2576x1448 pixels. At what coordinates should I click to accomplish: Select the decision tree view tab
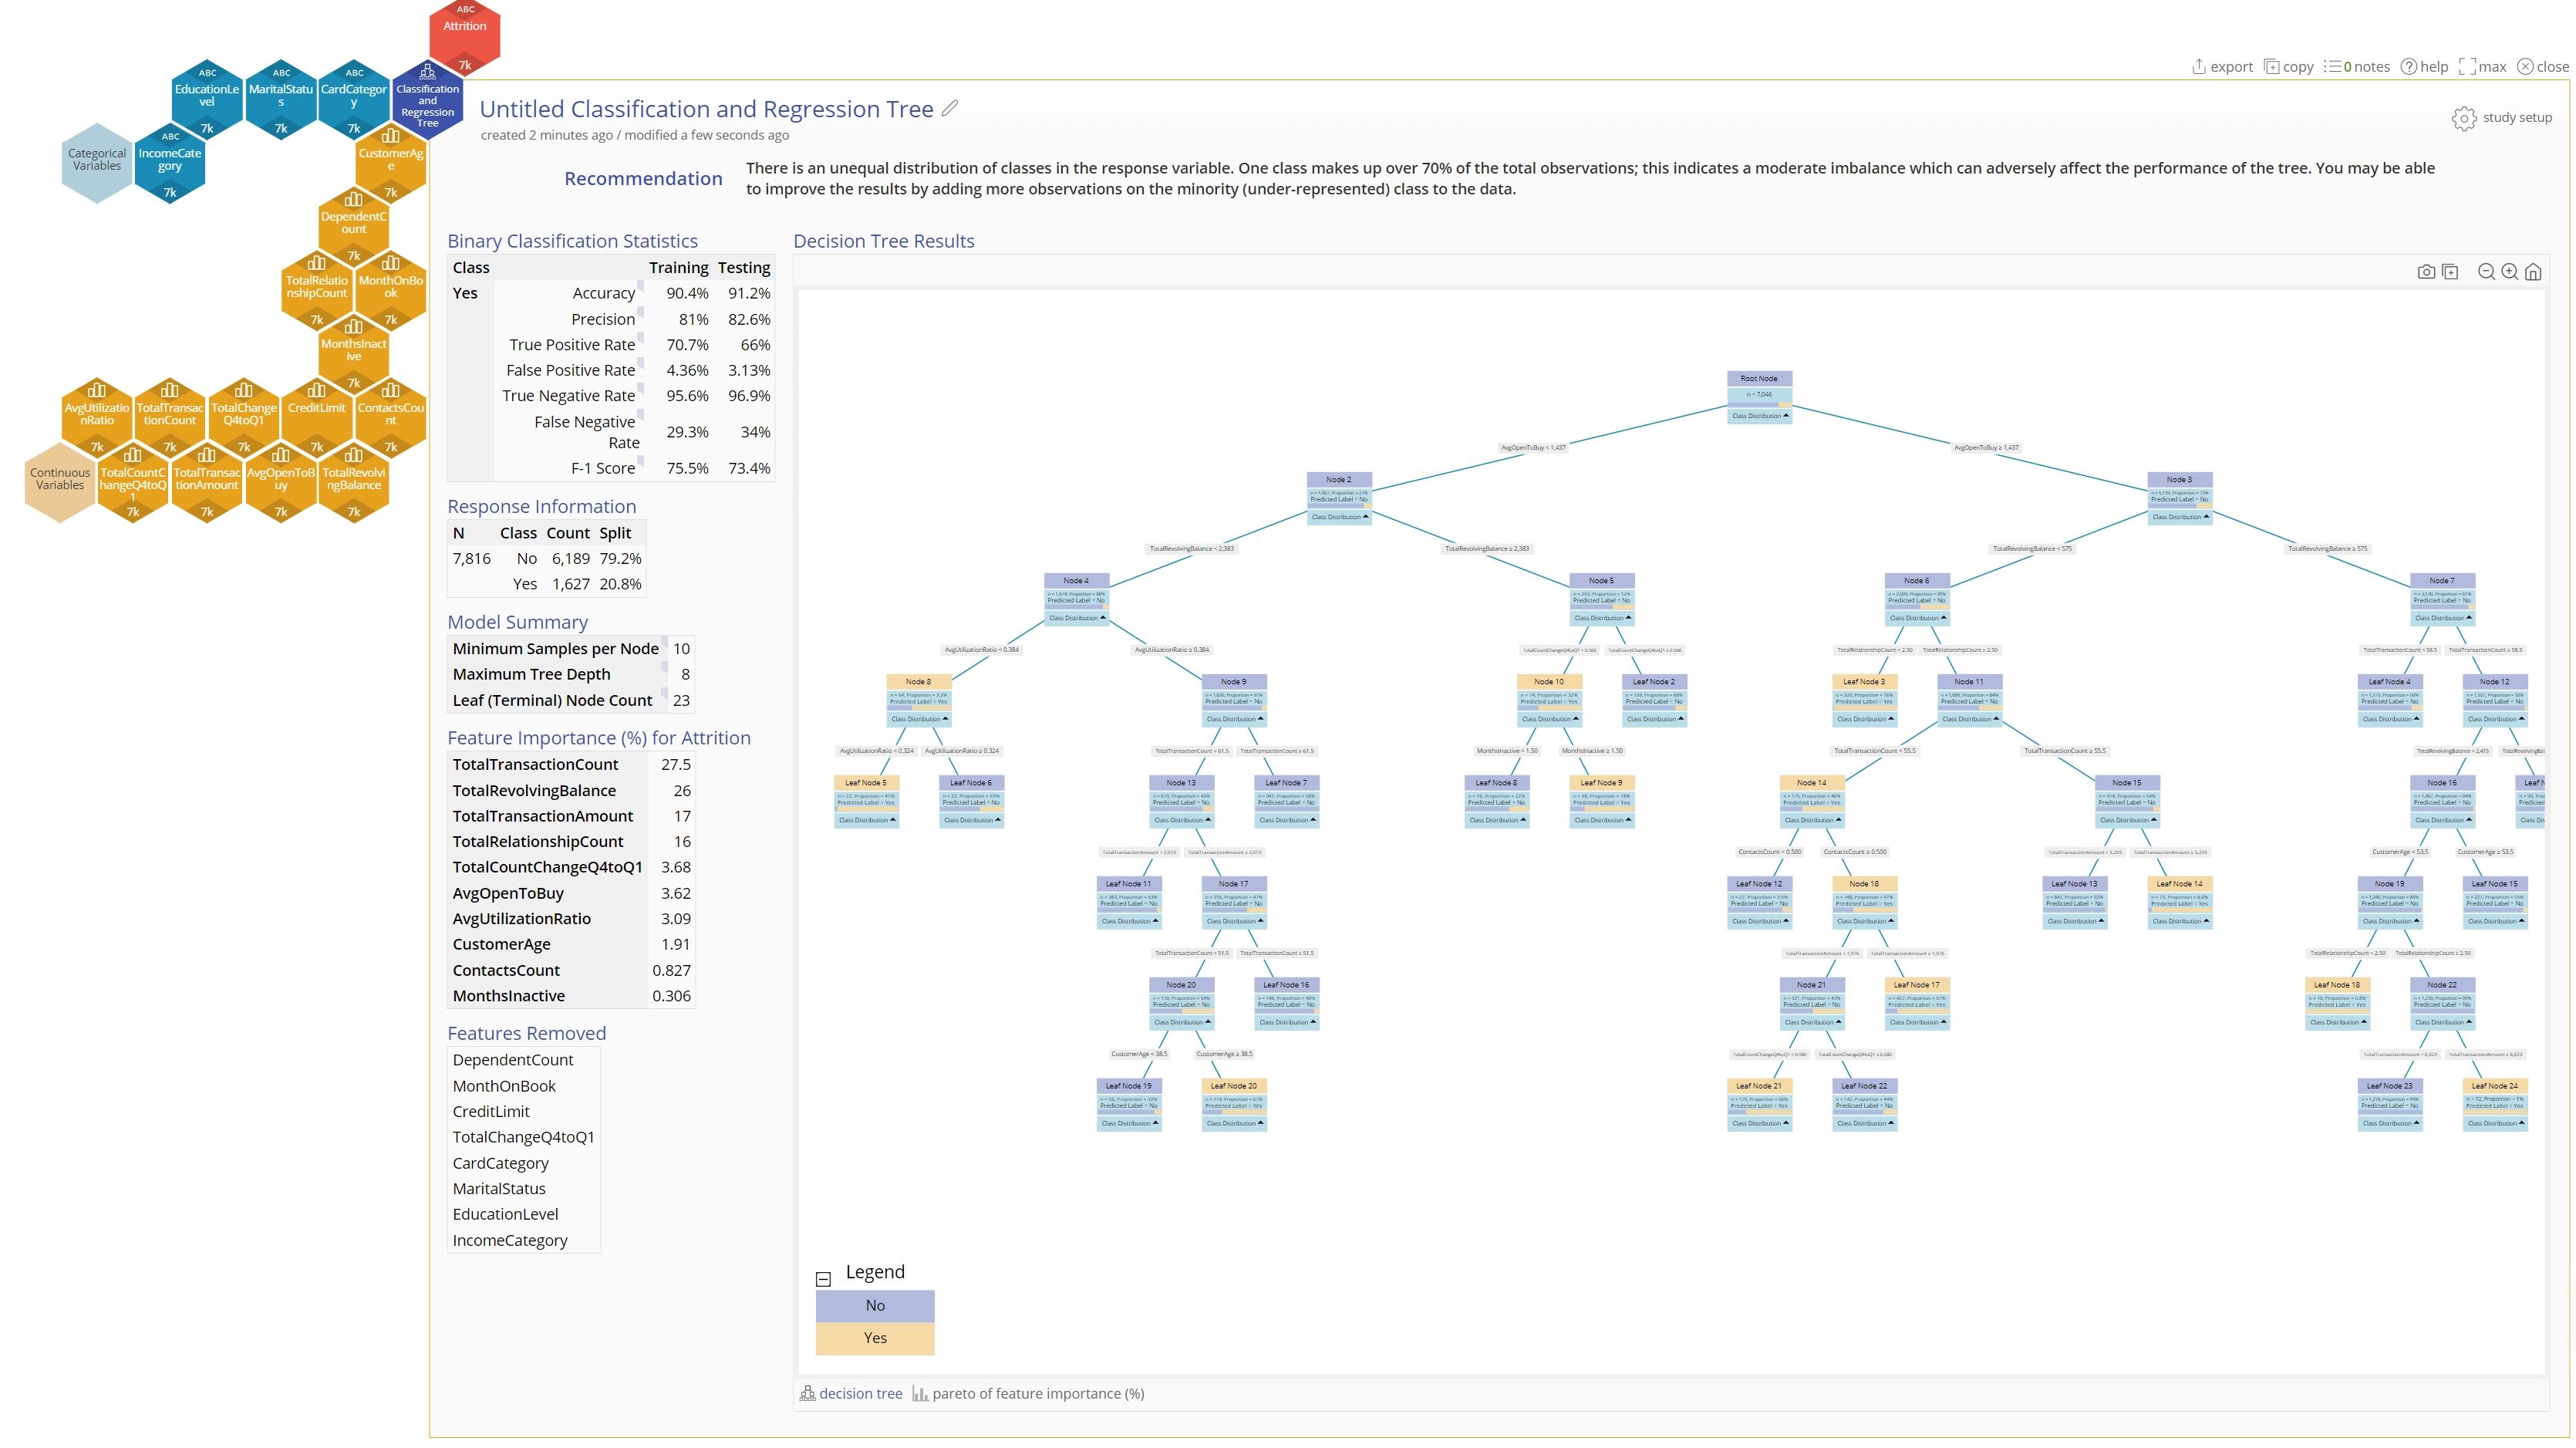(860, 1393)
